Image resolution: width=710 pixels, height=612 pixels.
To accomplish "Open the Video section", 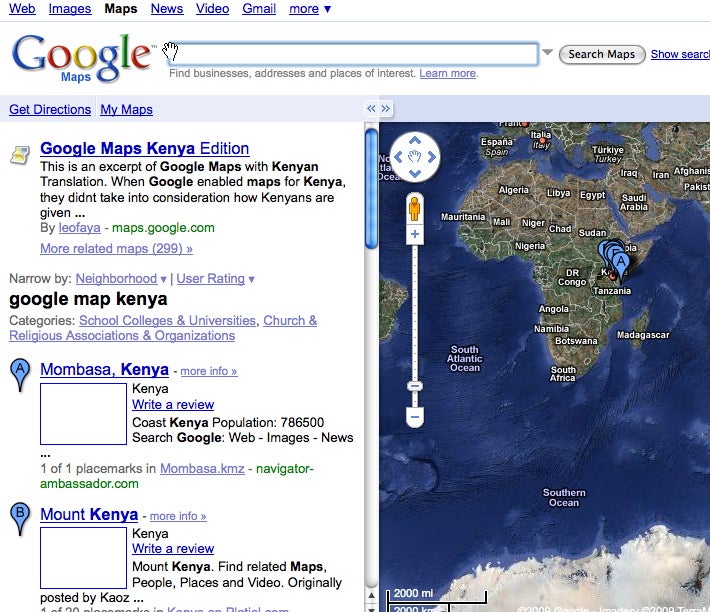I will pyautogui.click(x=212, y=9).
